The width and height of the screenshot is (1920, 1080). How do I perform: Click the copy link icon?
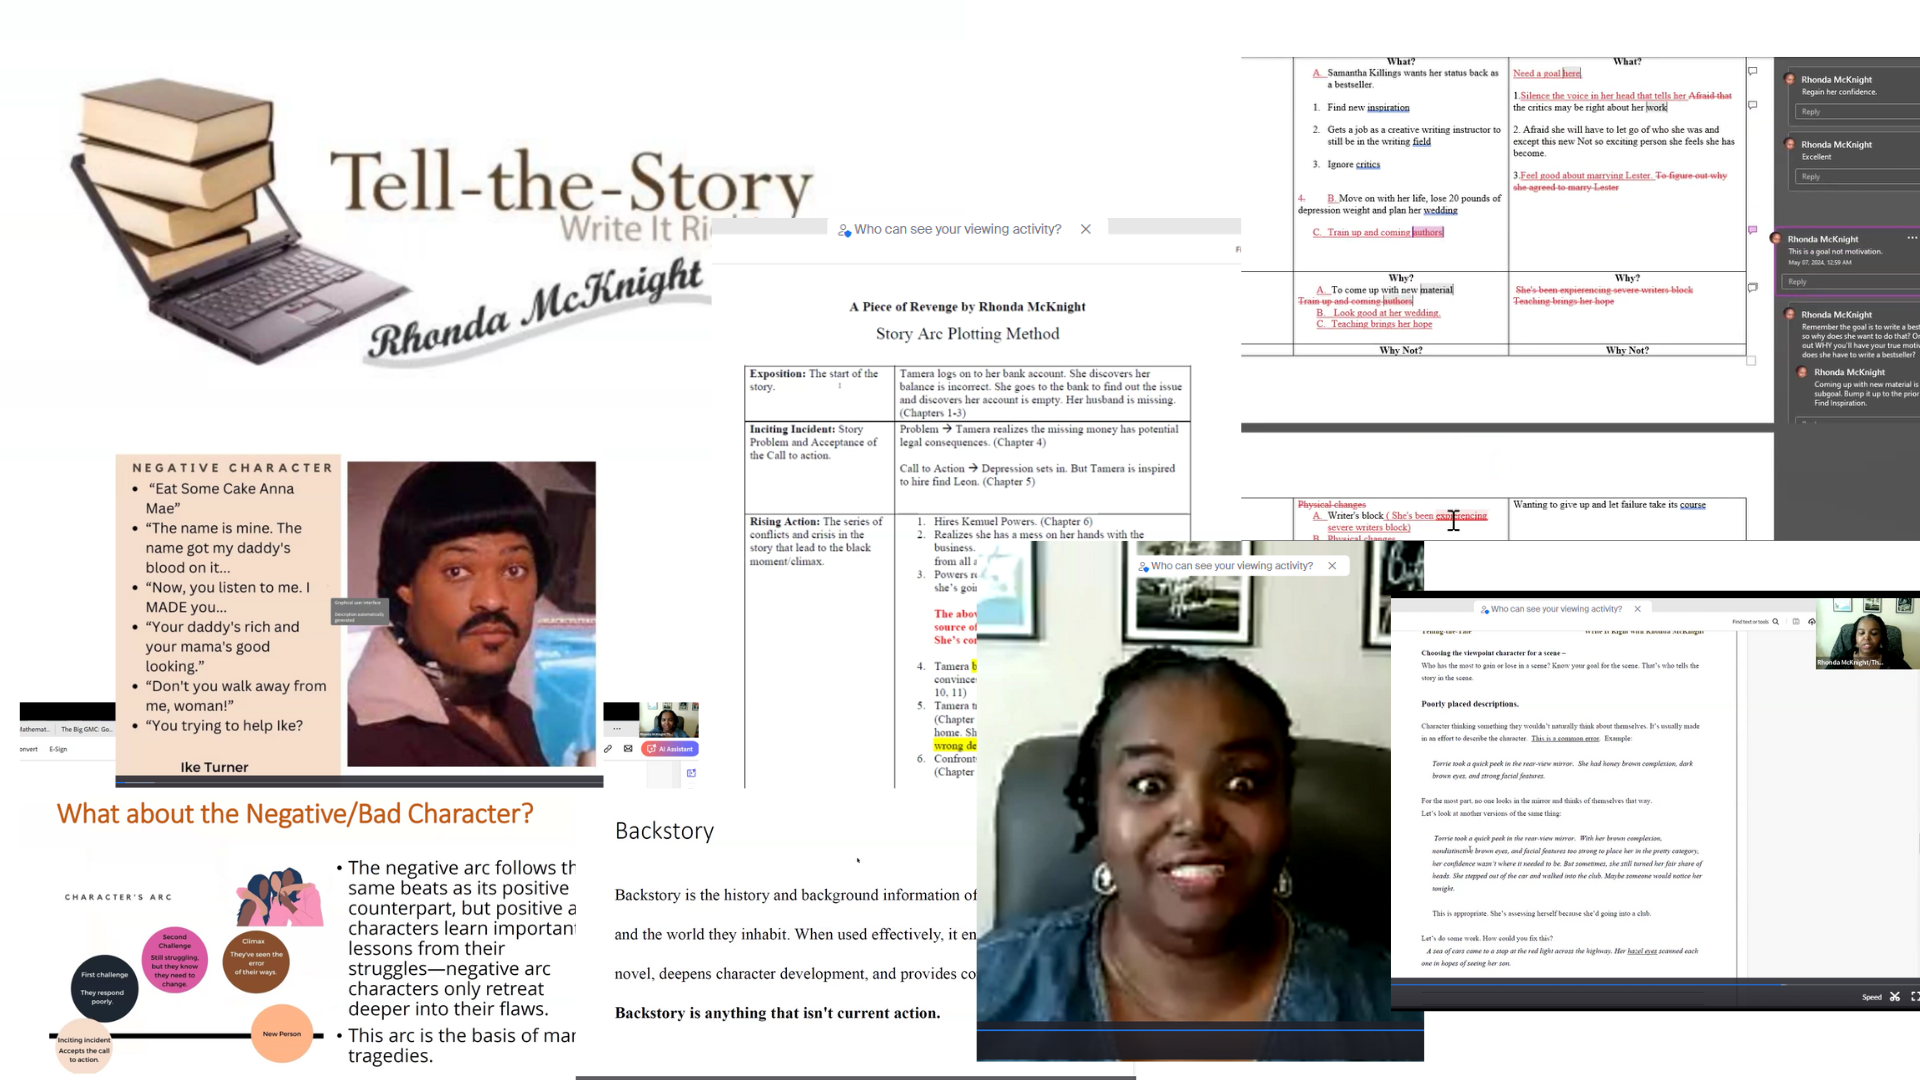click(608, 748)
